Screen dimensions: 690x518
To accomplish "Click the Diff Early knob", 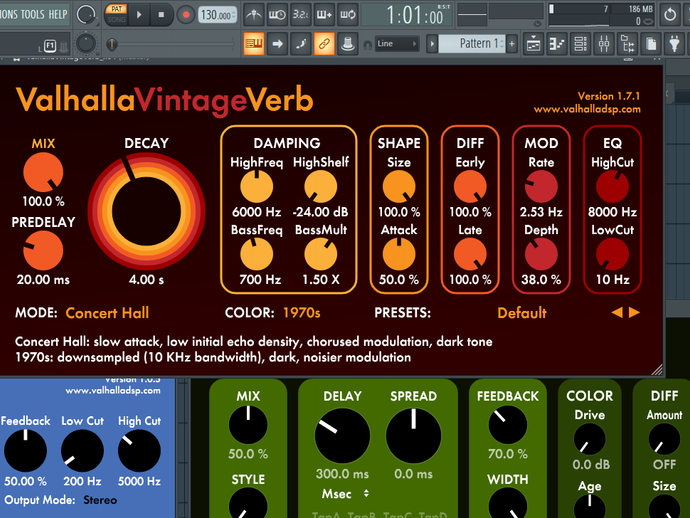I will [470, 187].
